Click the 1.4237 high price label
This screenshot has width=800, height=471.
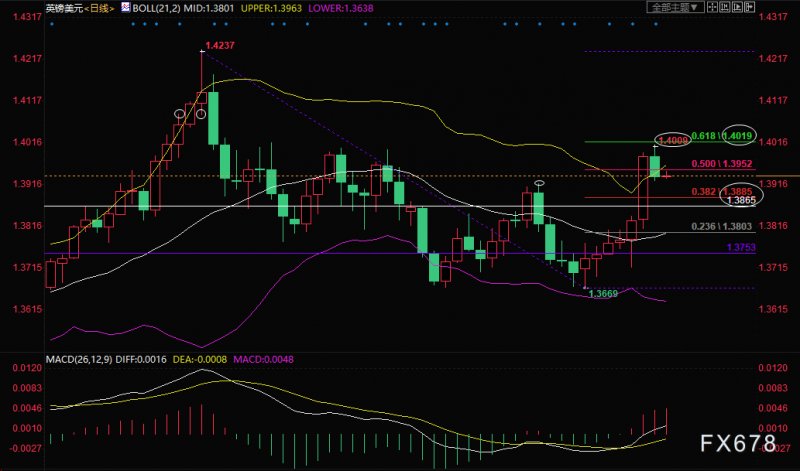click(x=220, y=45)
